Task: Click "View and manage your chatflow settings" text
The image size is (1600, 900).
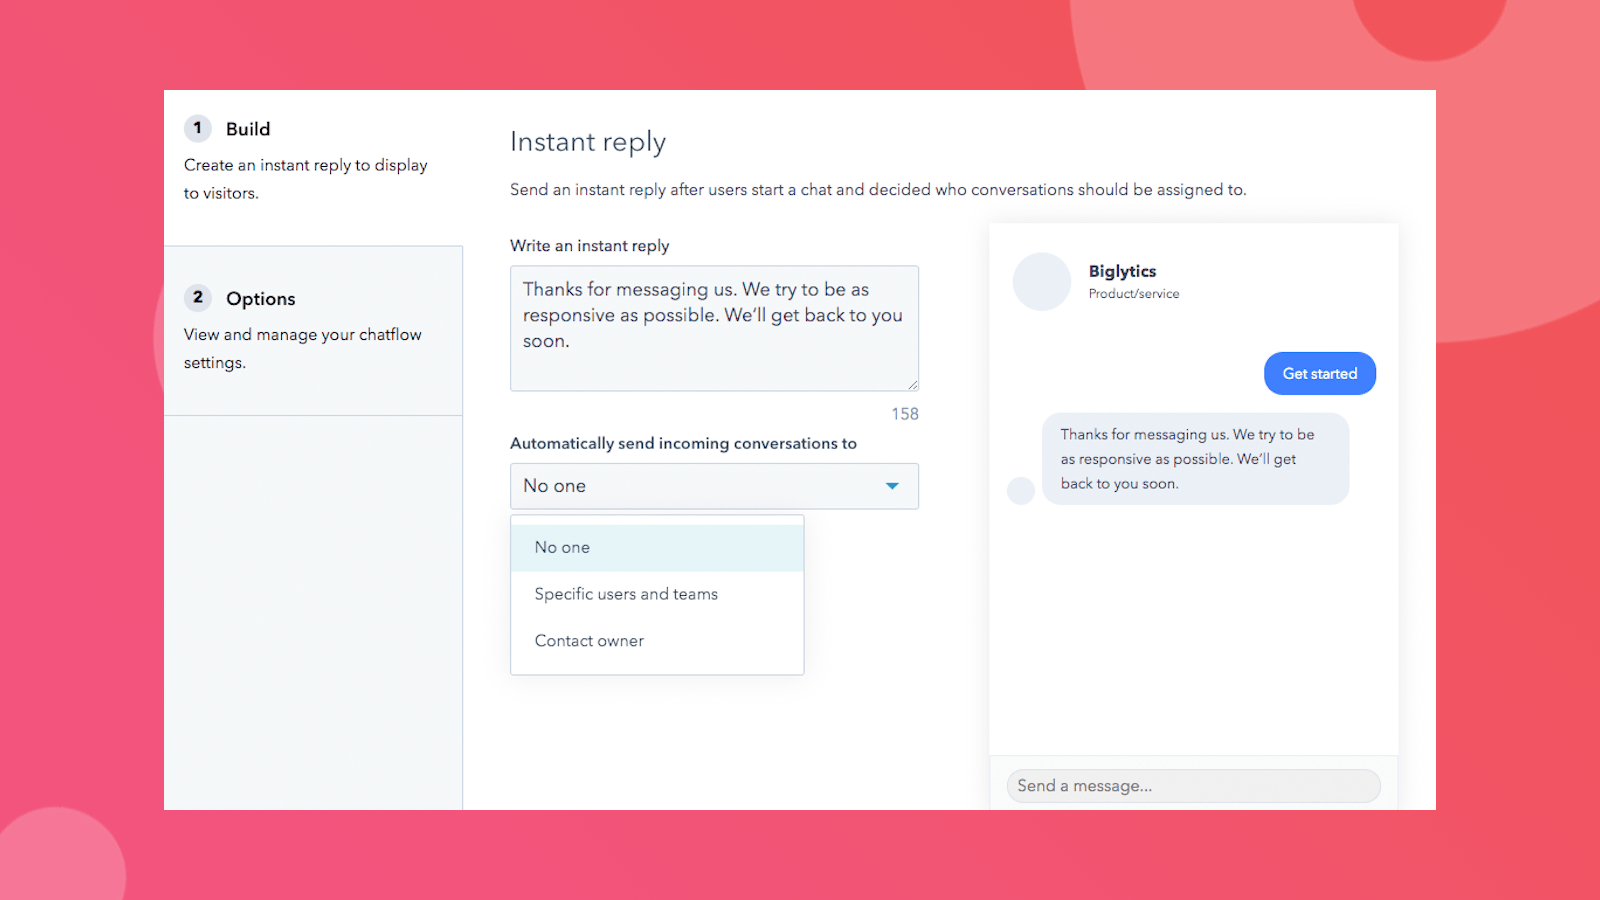Action: pos(302,348)
